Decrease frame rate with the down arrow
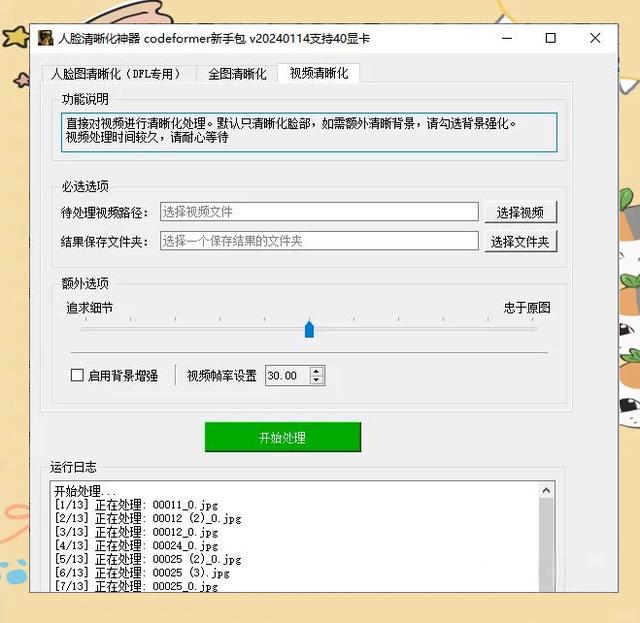Screen dimensions: 640x623 click(x=317, y=380)
